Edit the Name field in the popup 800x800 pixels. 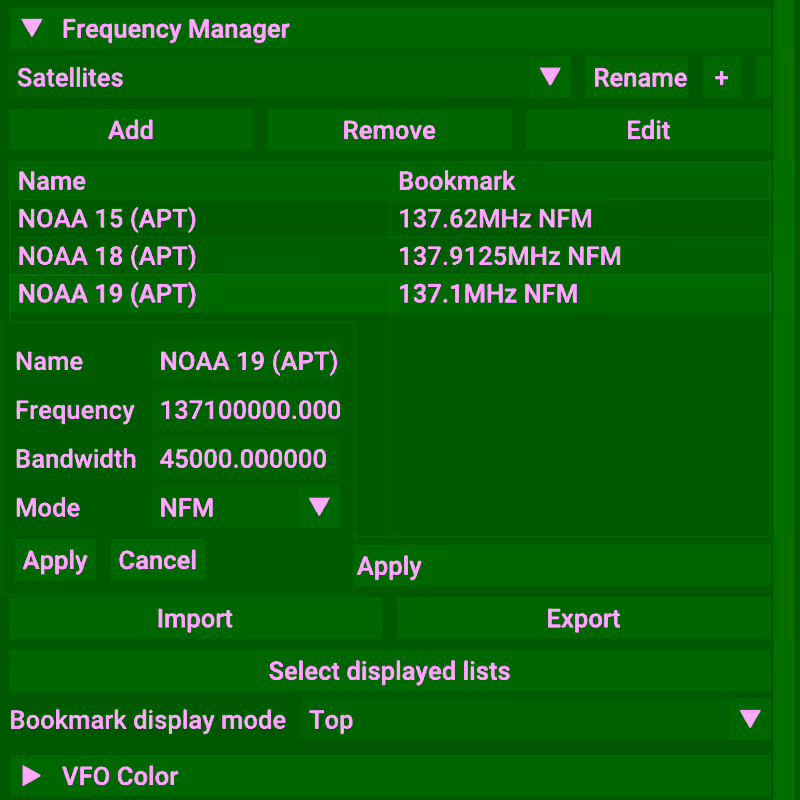click(246, 361)
